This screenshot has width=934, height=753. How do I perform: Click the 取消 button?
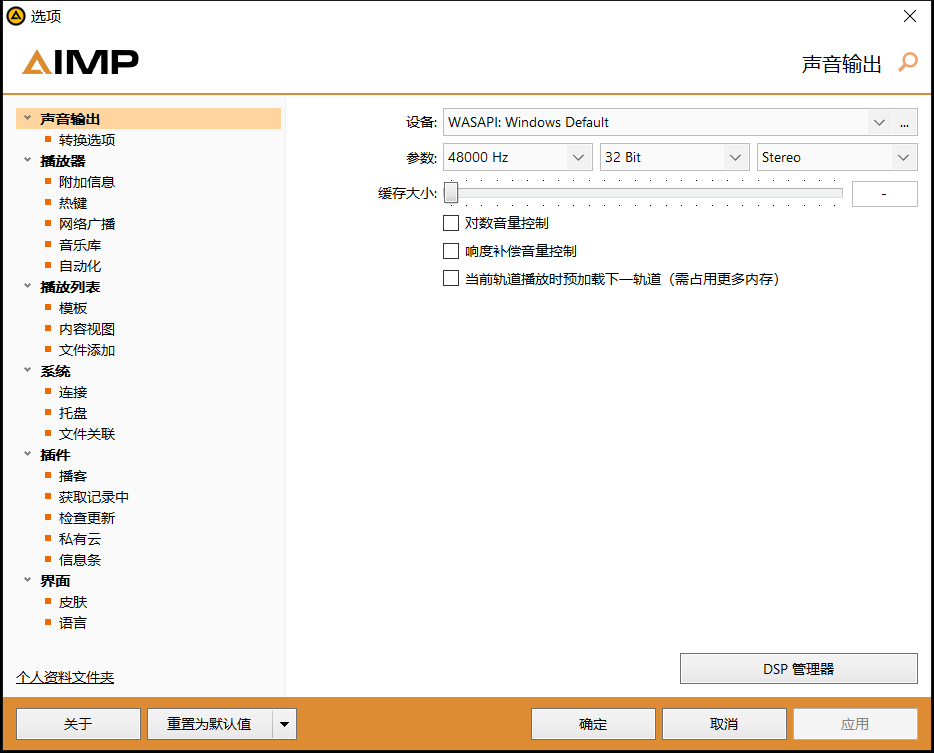click(724, 724)
